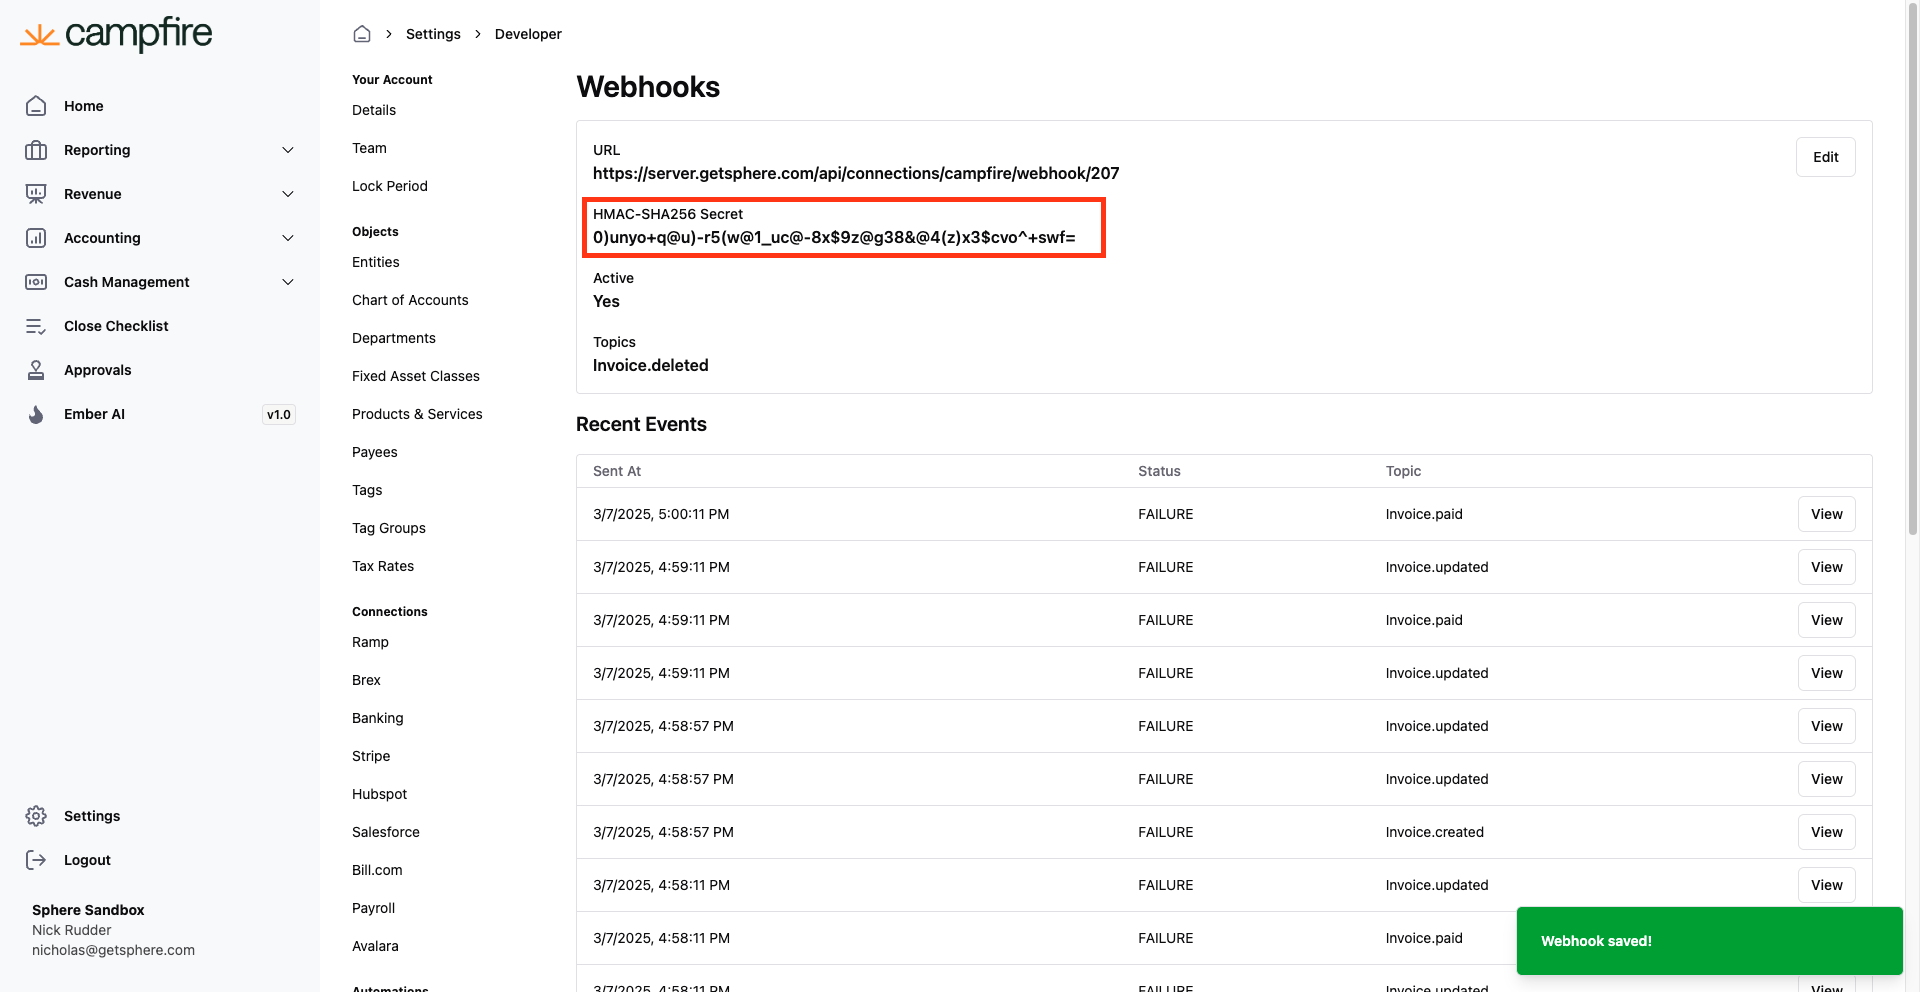Click the Campfire logo
The image size is (1920, 992).
[117, 34]
